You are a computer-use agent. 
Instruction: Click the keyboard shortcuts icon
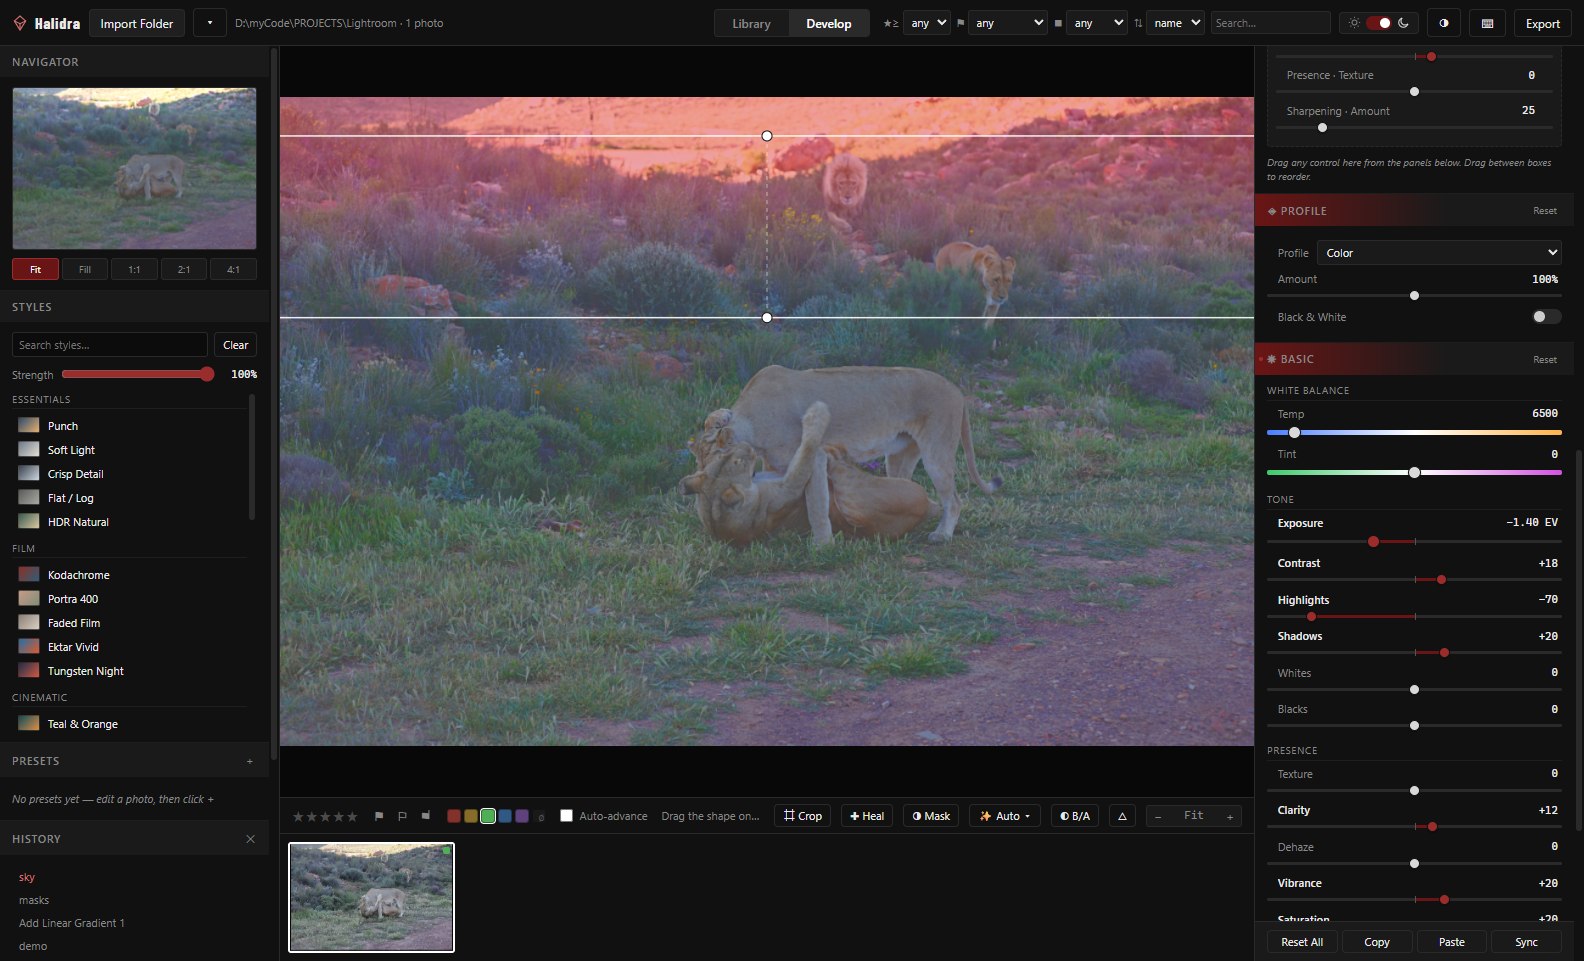point(1487,23)
